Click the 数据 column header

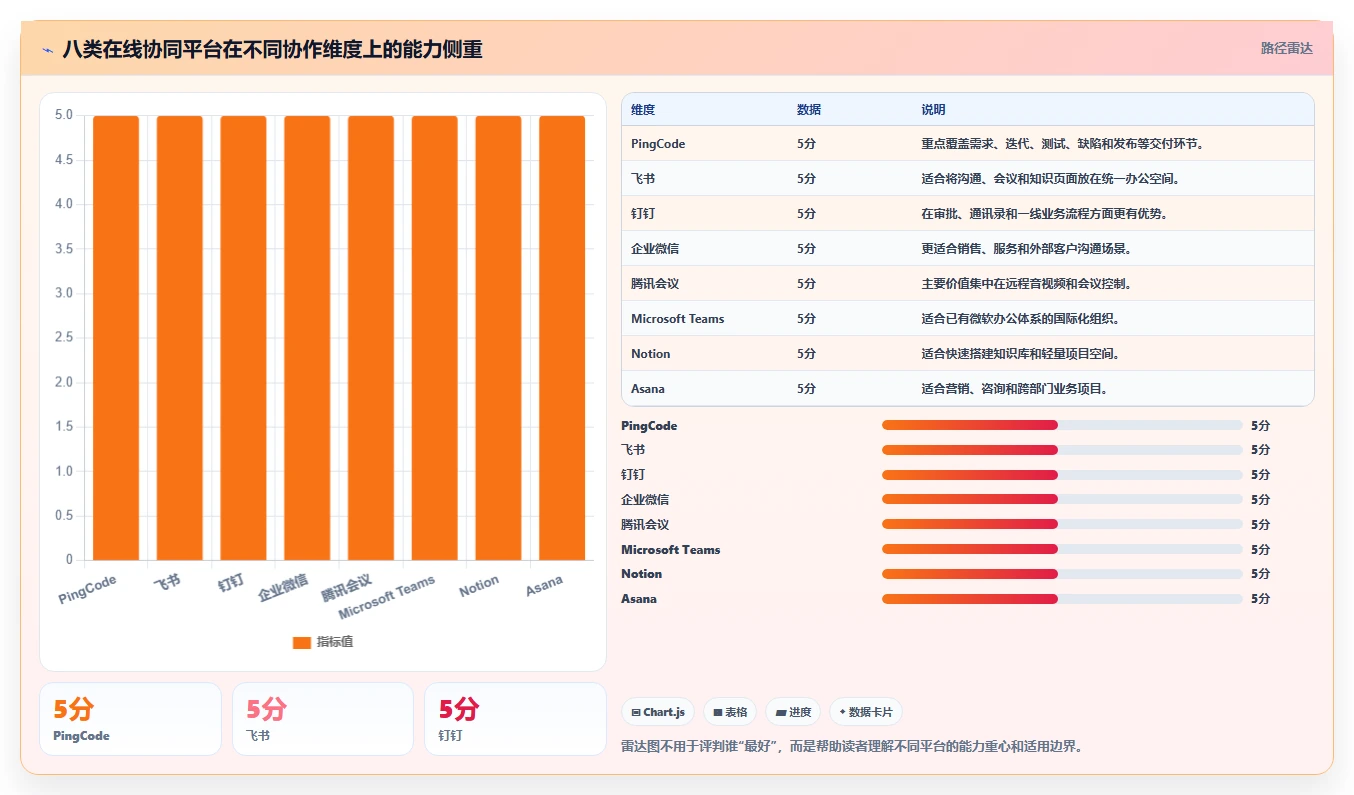pos(809,110)
